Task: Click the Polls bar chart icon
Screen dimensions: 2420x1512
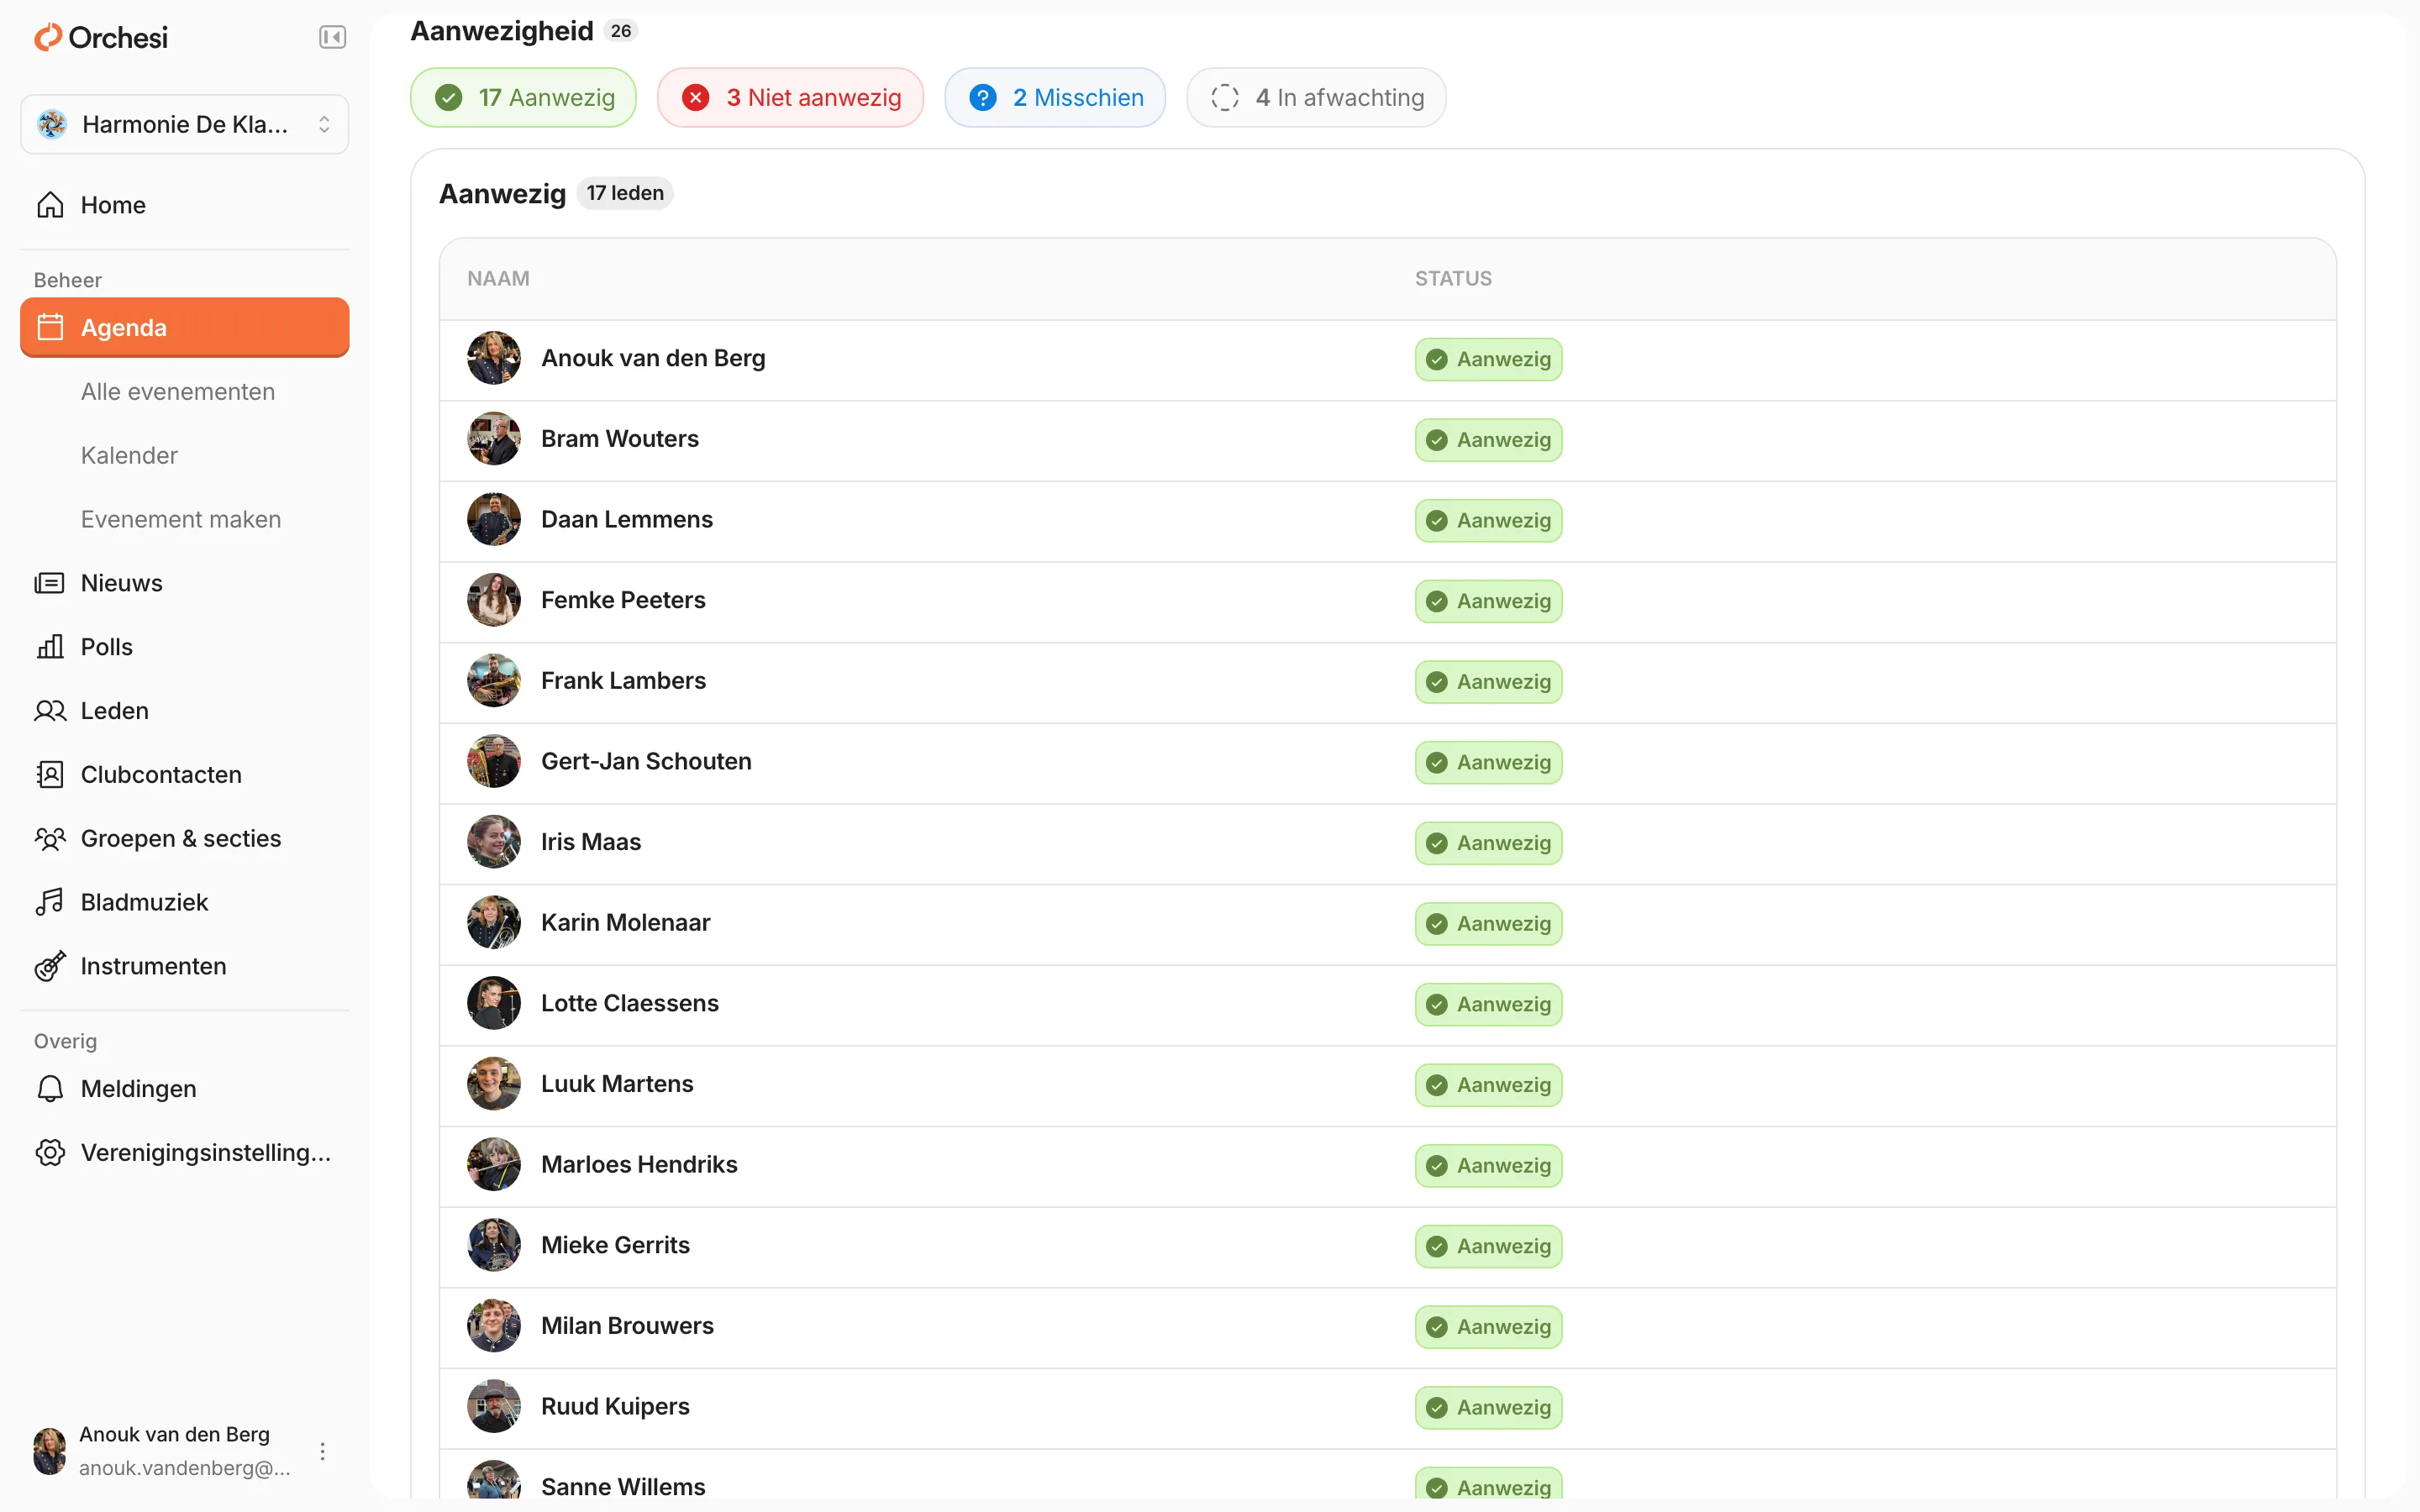Action: pyautogui.click(x=50, y=647)
